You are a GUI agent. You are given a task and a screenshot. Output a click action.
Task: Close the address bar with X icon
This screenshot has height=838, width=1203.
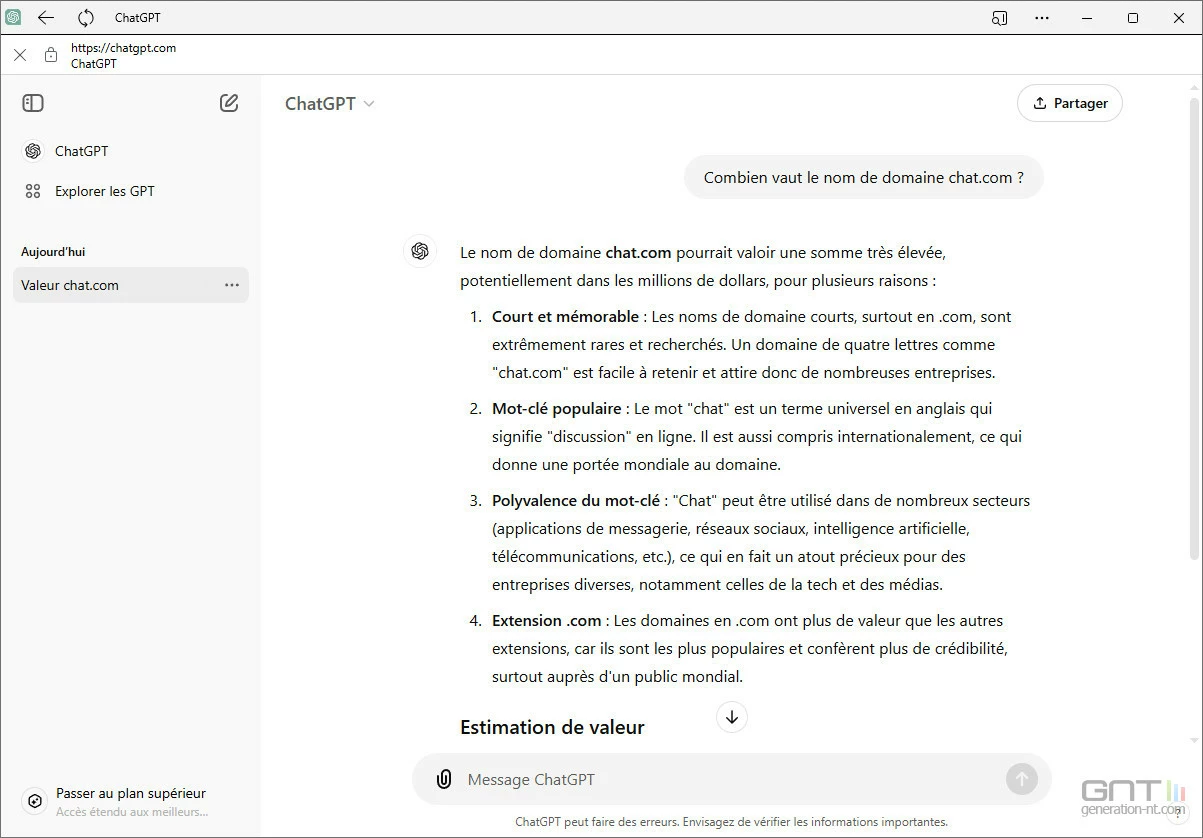coord(20,55)
